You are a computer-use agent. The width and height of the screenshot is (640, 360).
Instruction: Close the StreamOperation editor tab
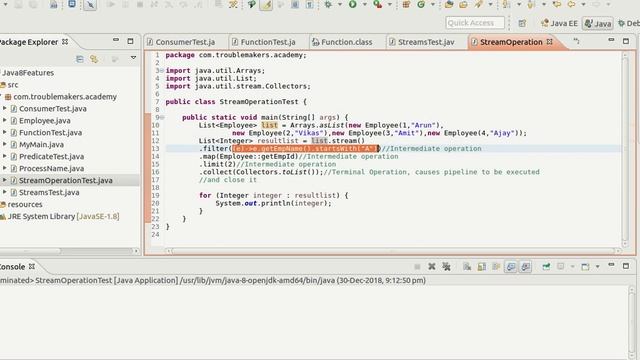click(549, 42)
